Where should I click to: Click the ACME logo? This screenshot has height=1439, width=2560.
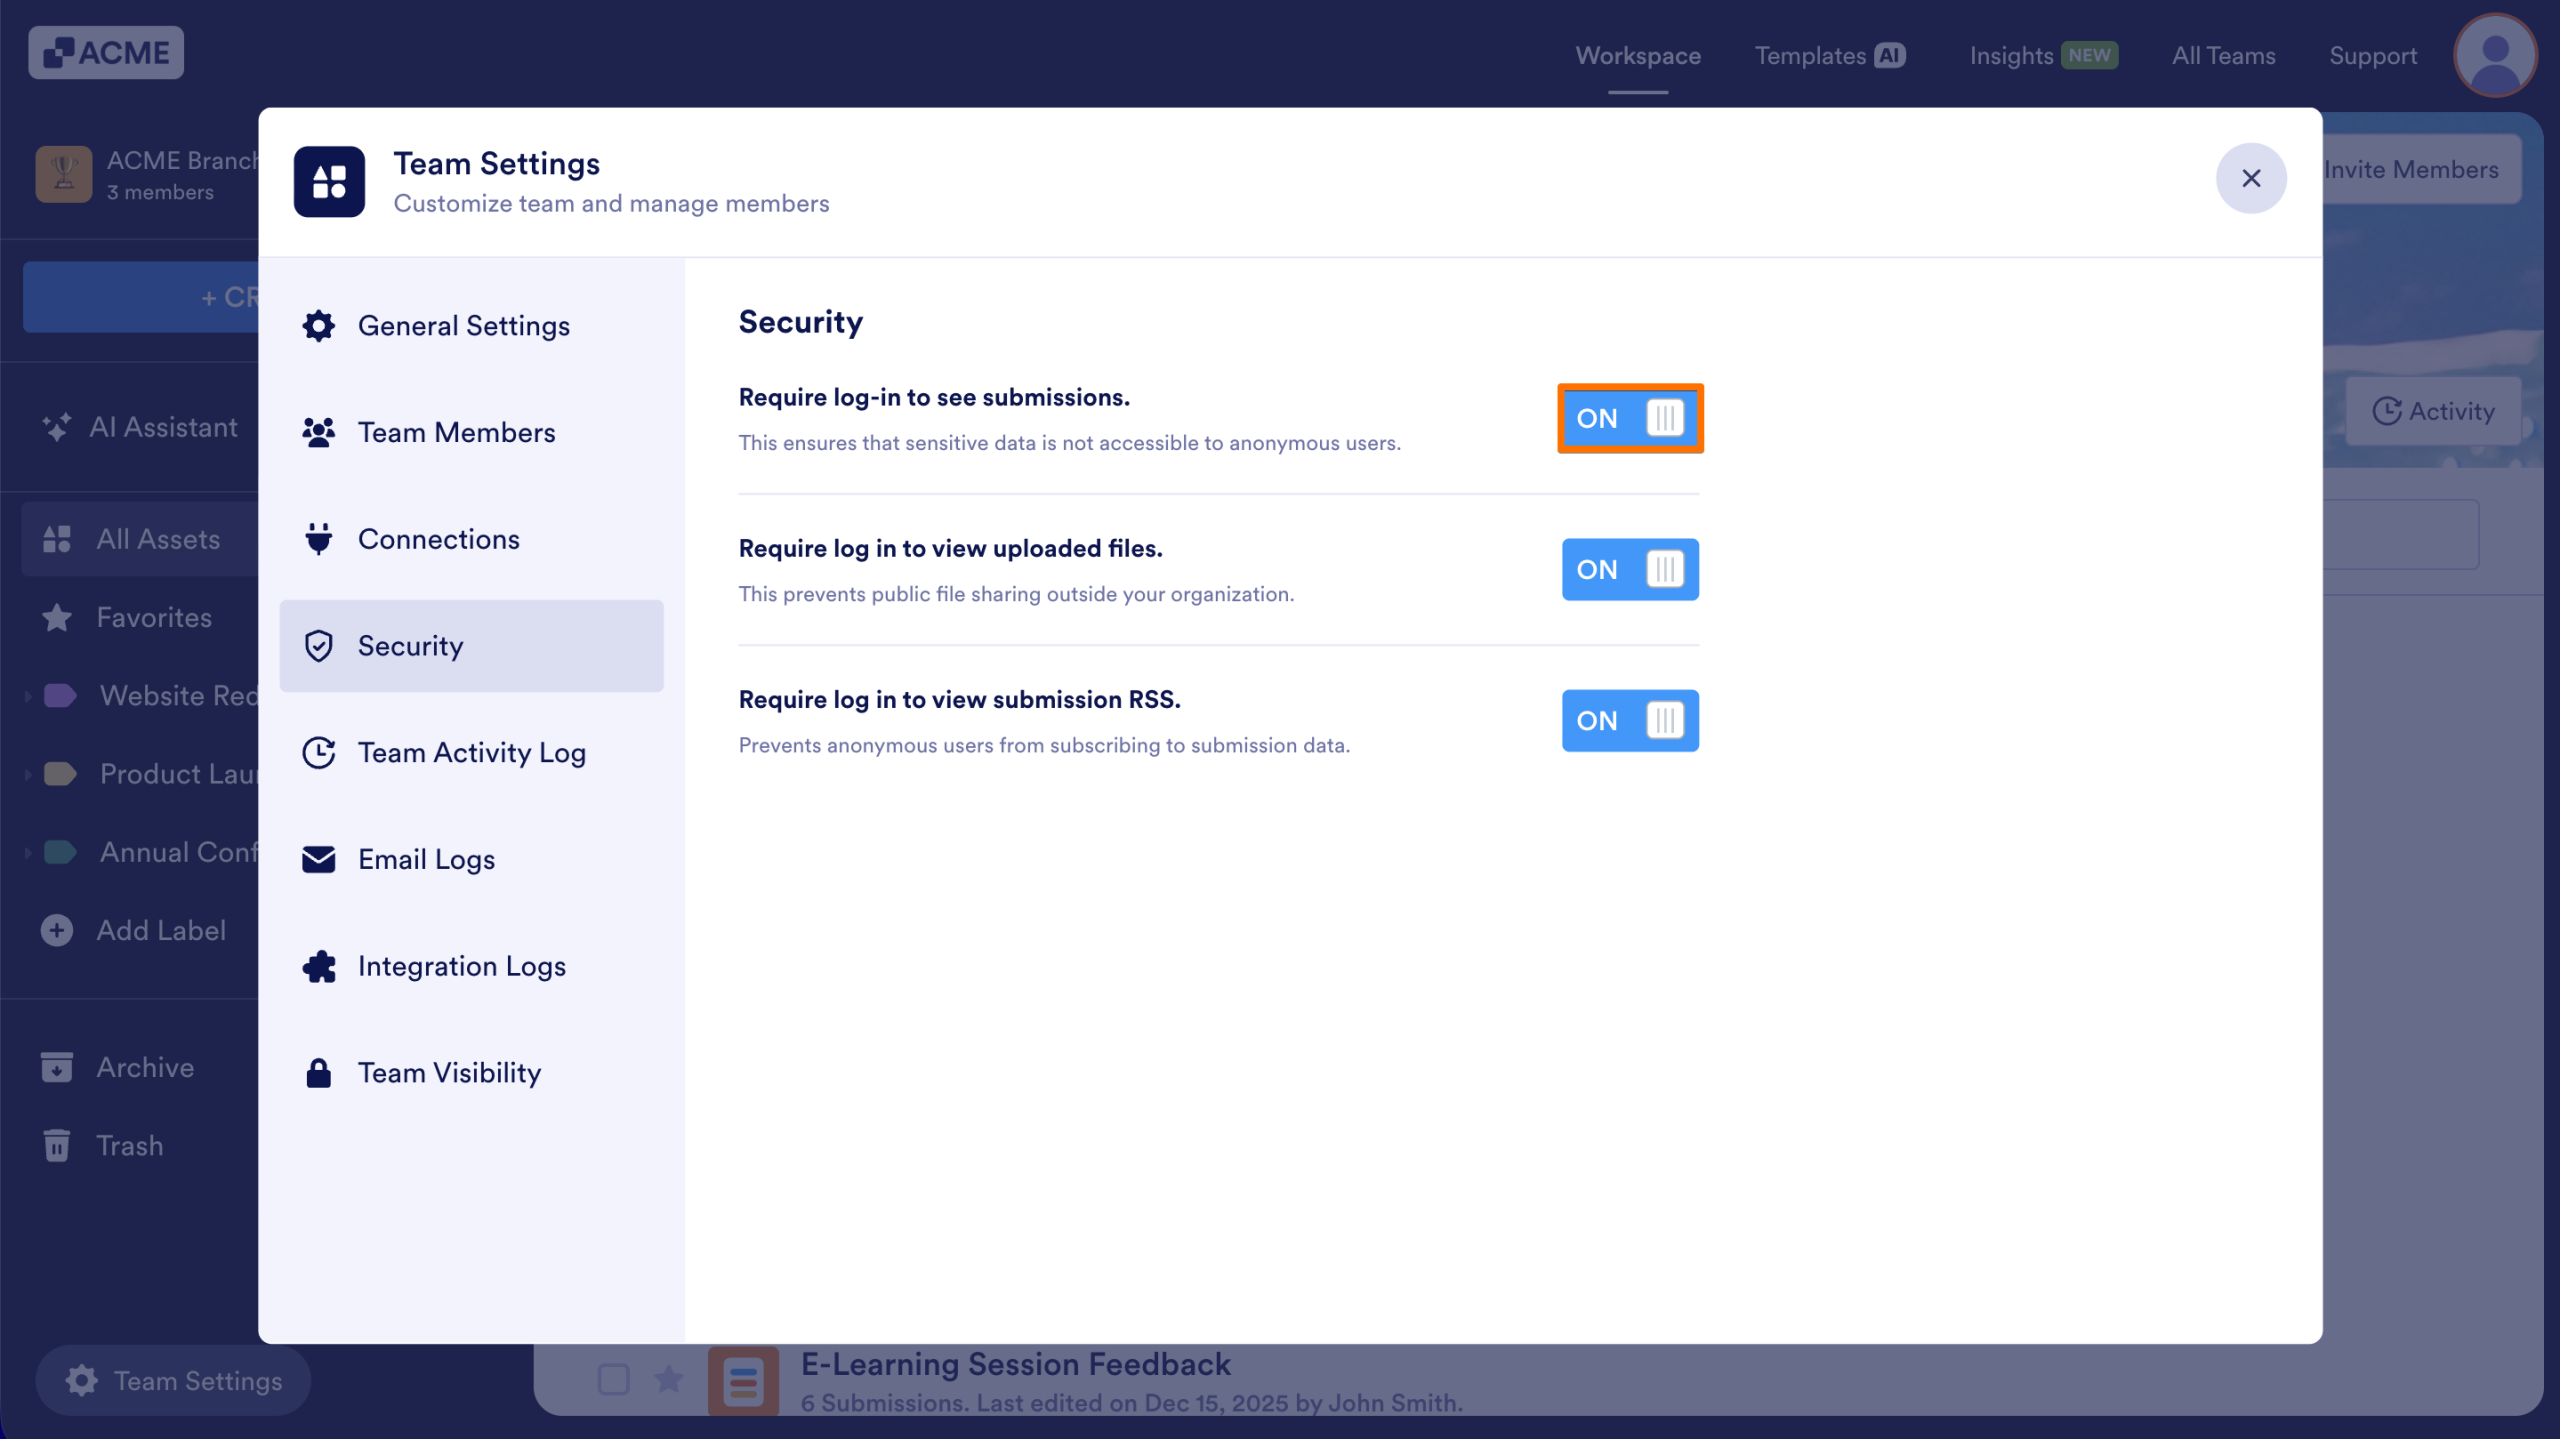click(106, 53)
